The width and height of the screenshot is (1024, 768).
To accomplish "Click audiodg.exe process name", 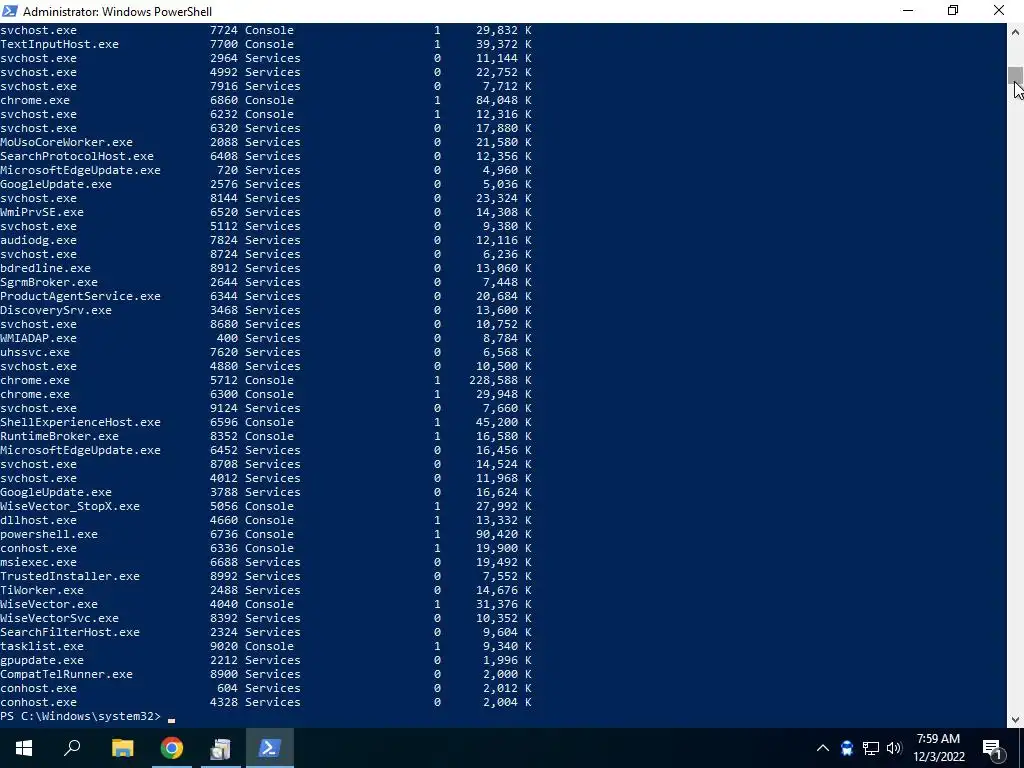I will click(39, 240).
